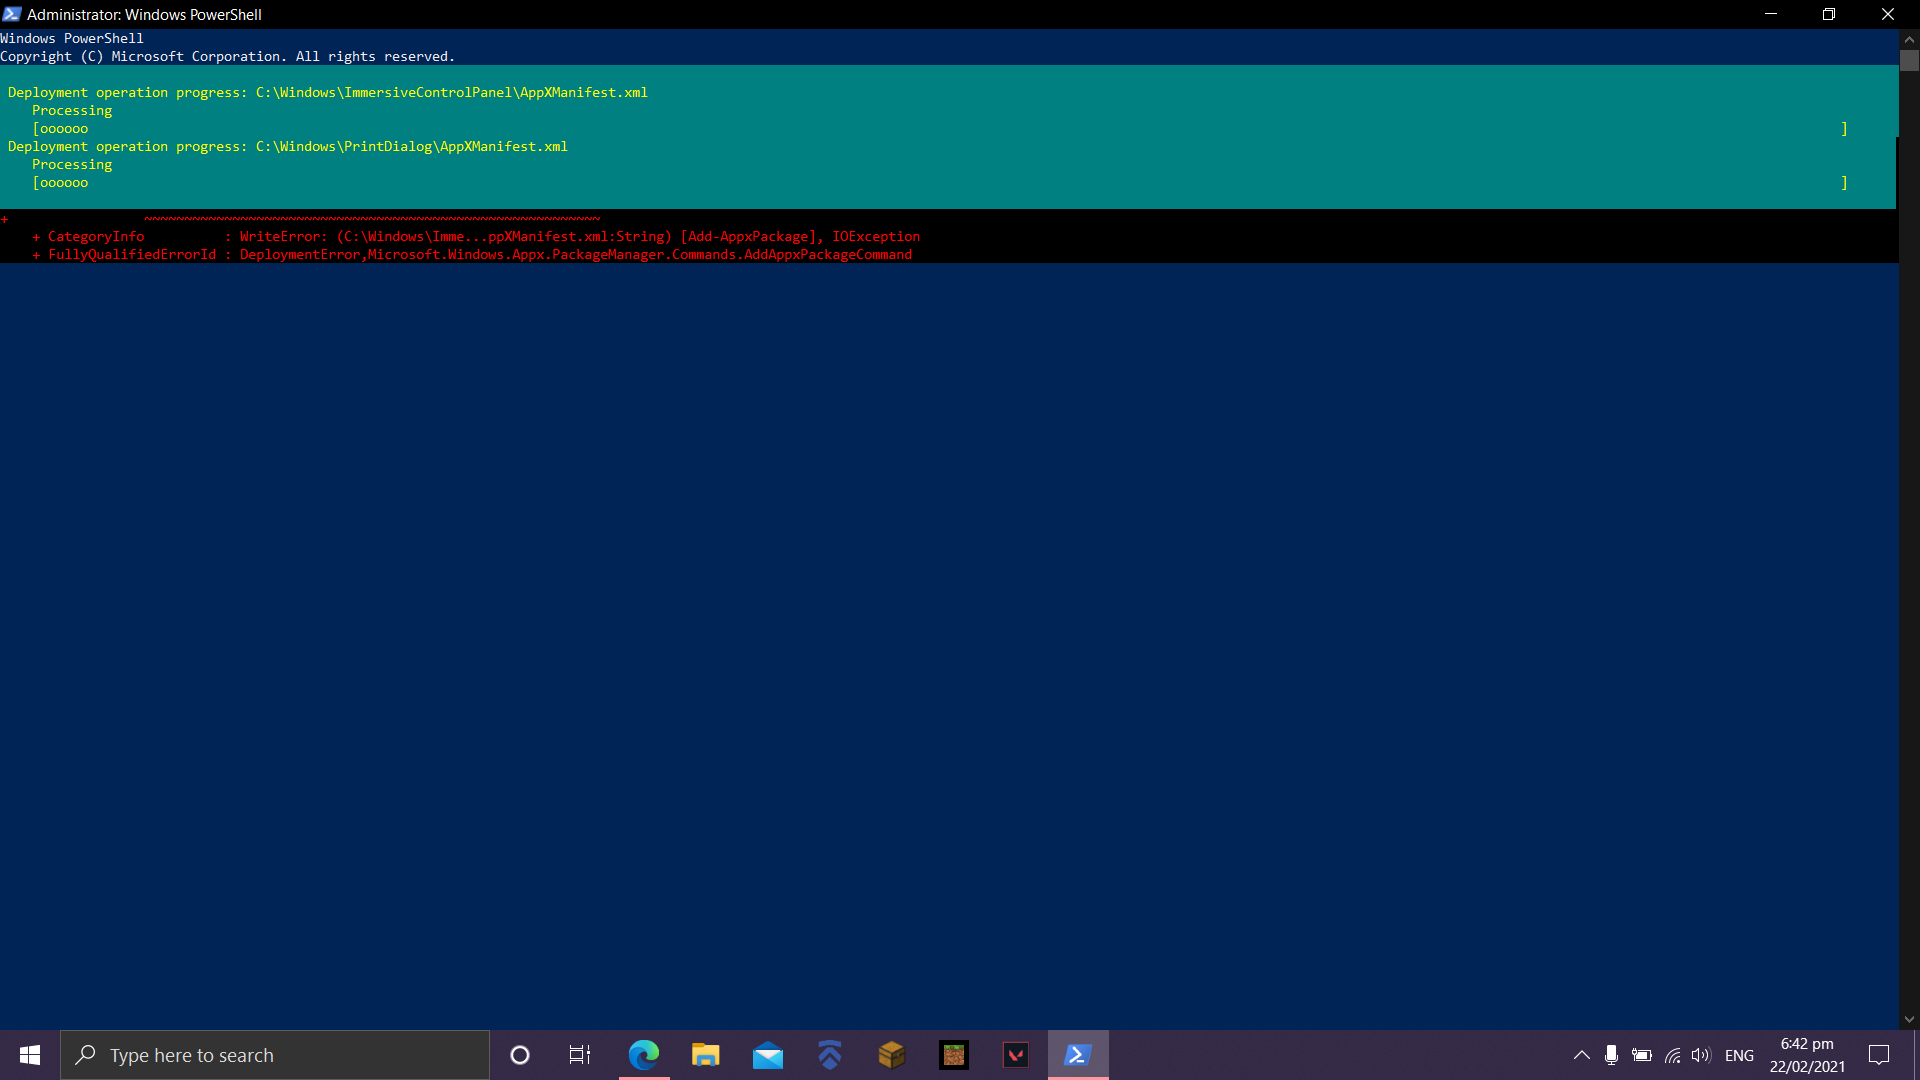The width and height of the screenshot is (1920, 1080).
Task: Click the brown box app icon
Action: pyautogui.click(x=892, y=1055)
